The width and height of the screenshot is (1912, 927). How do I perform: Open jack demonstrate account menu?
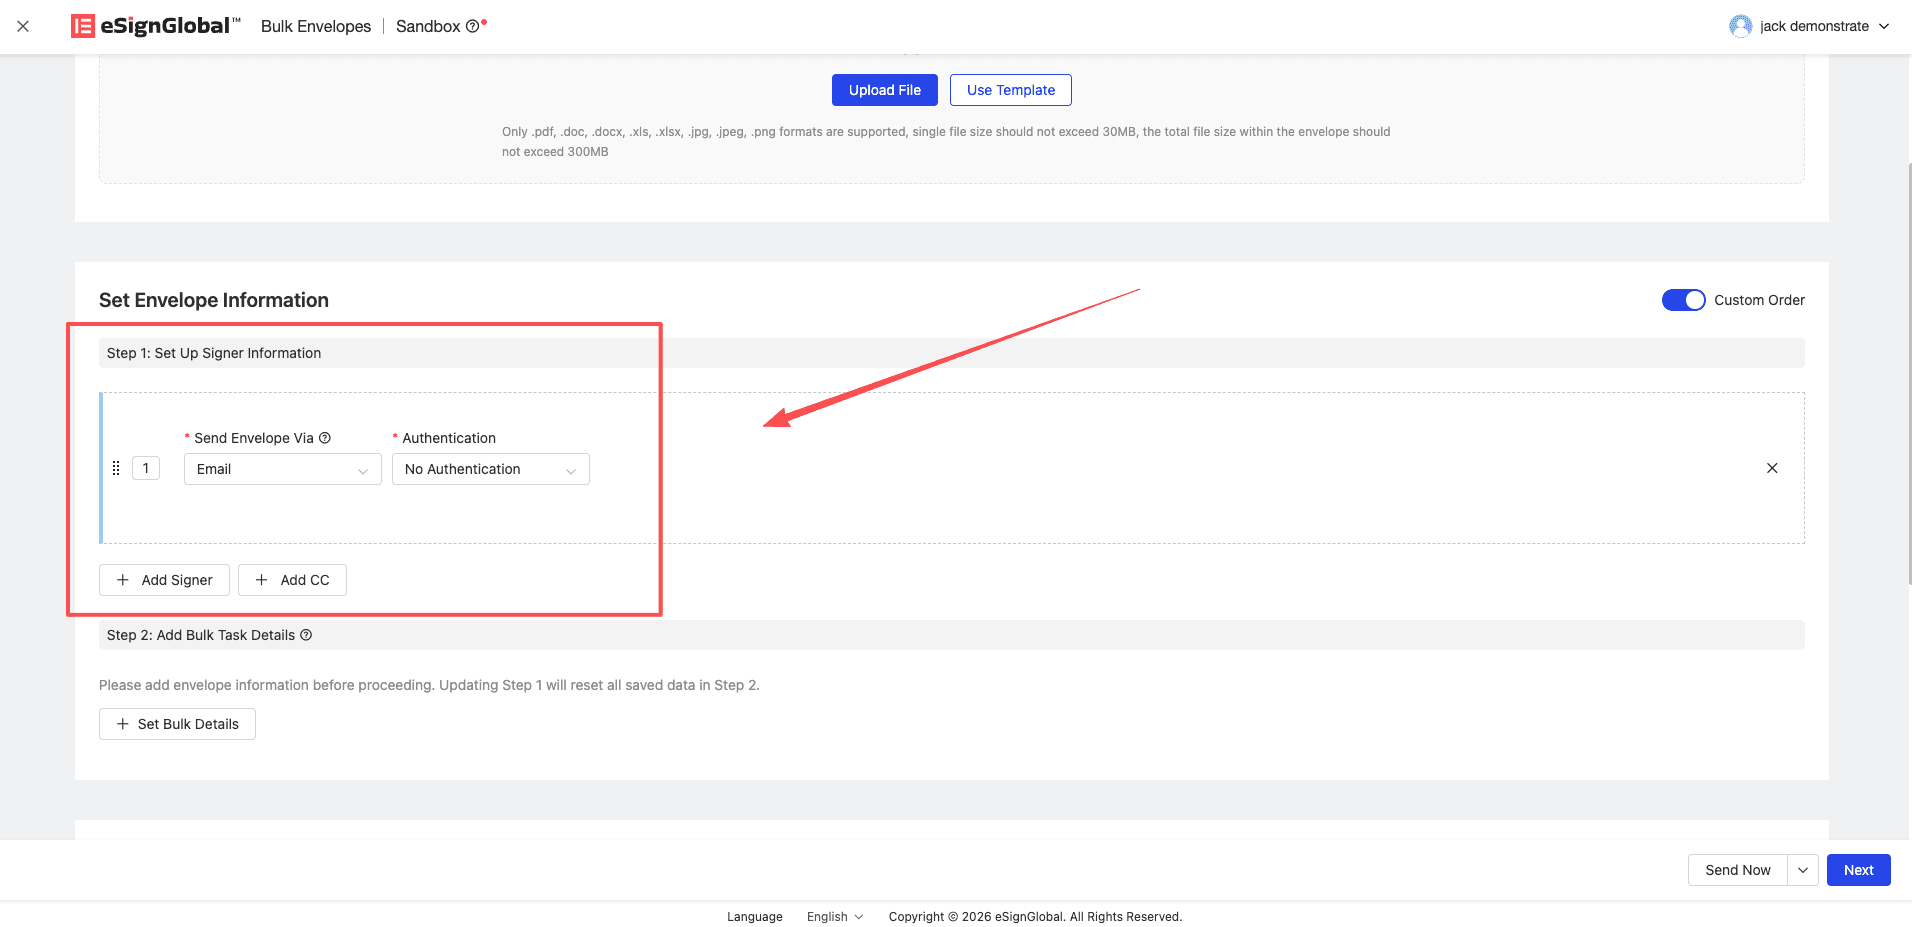pyautogui.click(x=1823, y=26)
